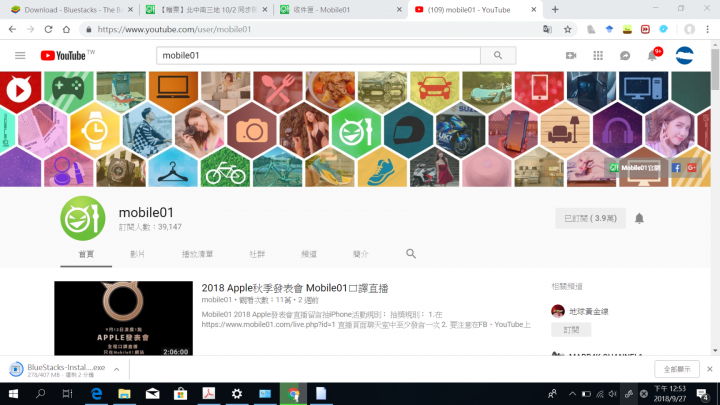
Task: Select the 首頁 channel tab
Action: pos(86,254)
